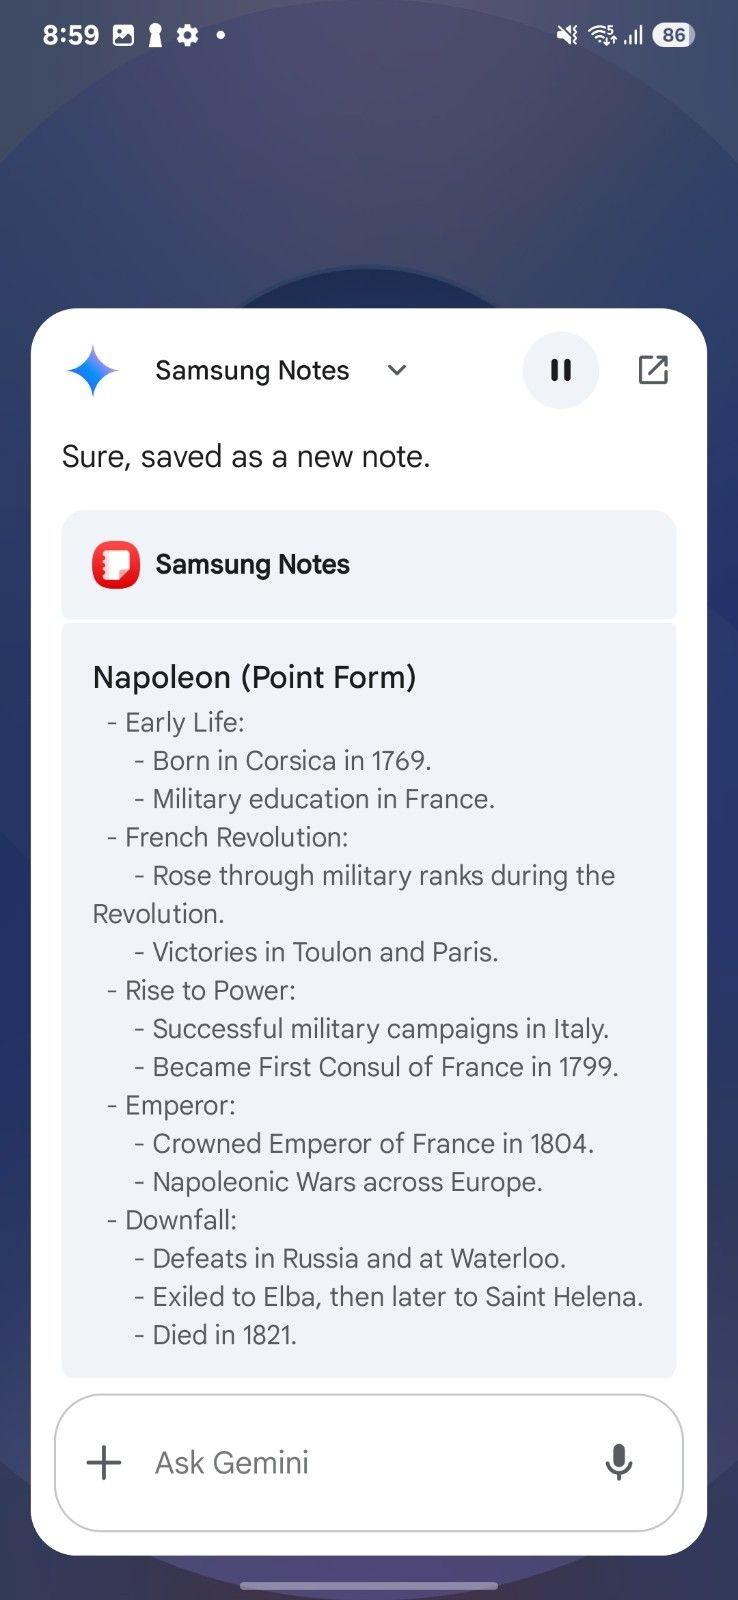Tap the settings gear in status bar
Image resolution: width=738 pixels, height=1600 pixels.
coord(187,35)
